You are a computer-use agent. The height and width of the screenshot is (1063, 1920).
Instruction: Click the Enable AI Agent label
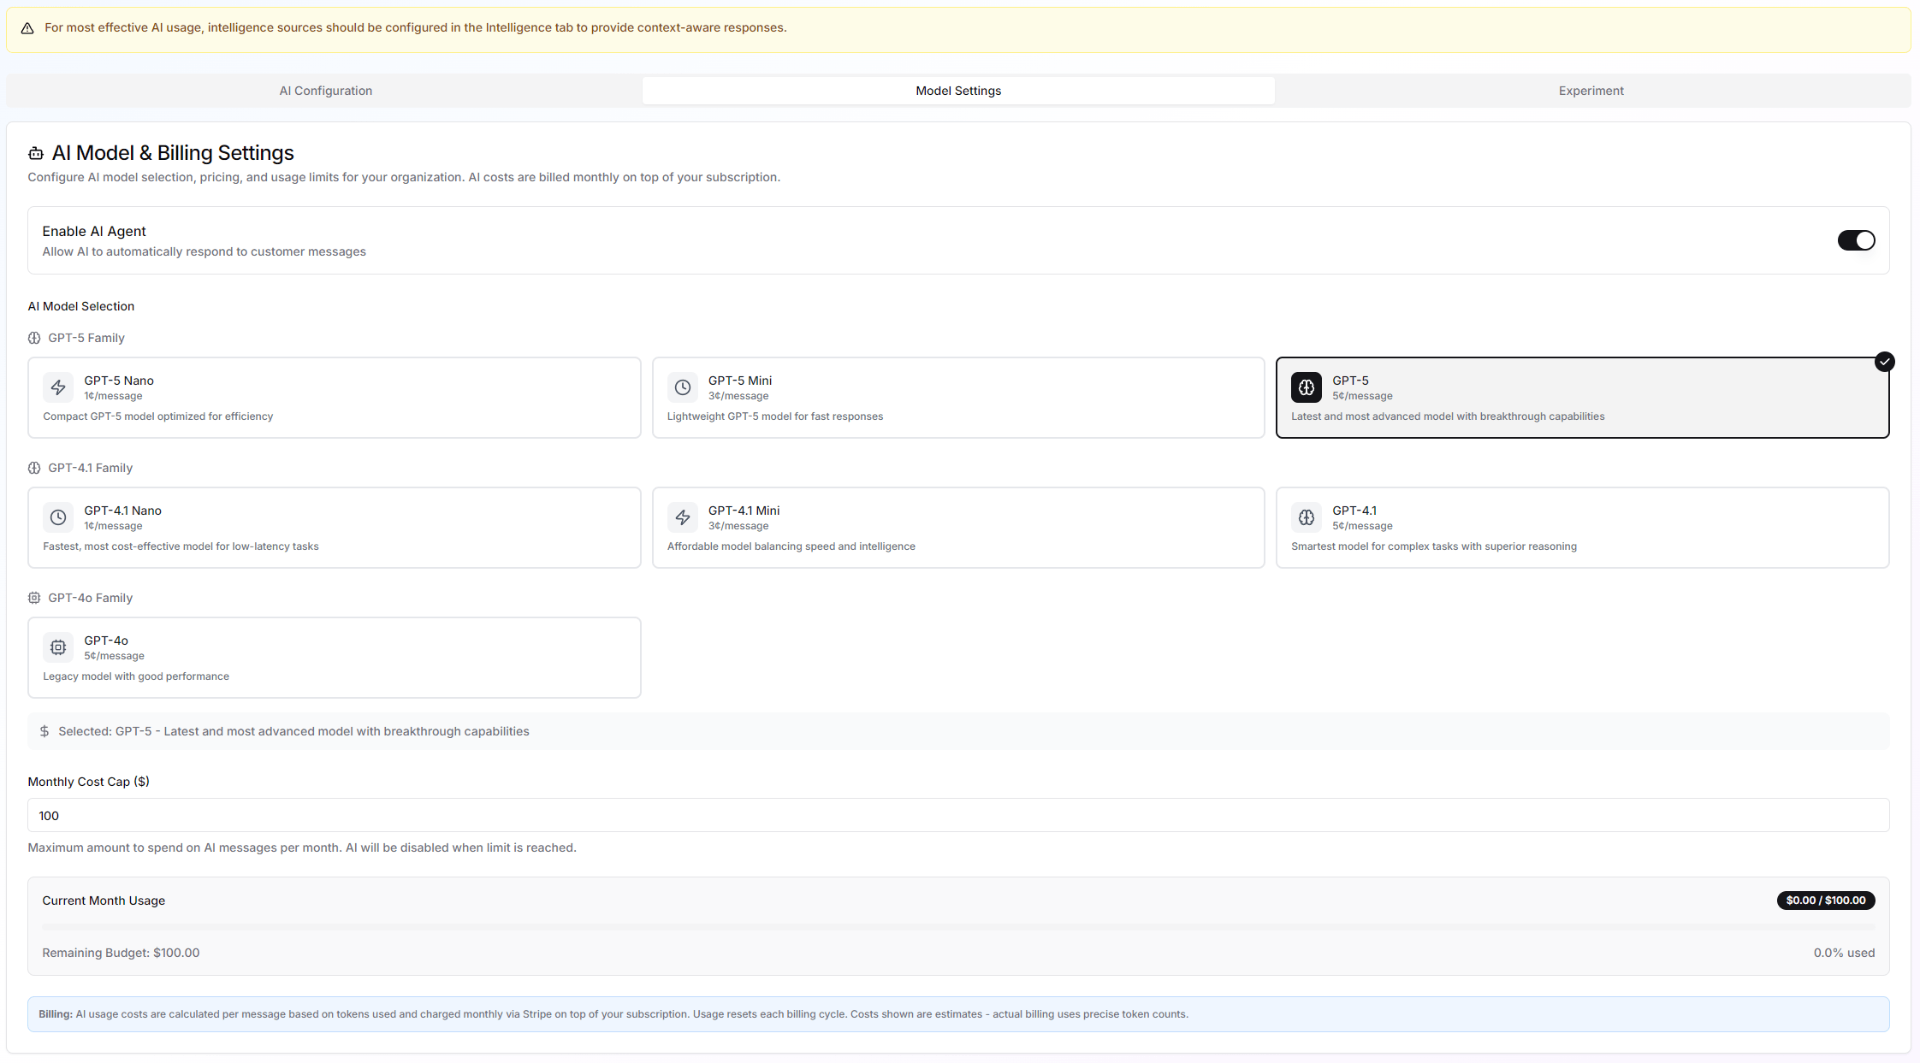(x=94, y=231)
